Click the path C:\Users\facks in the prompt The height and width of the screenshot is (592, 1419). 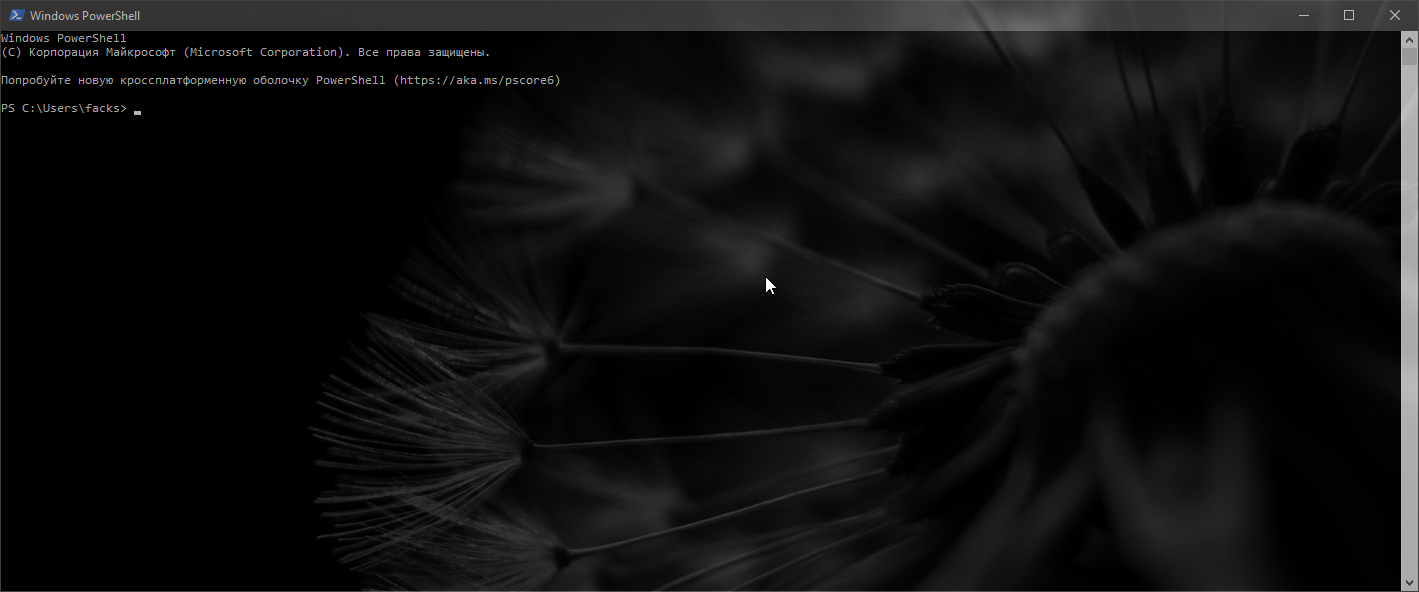73,108
